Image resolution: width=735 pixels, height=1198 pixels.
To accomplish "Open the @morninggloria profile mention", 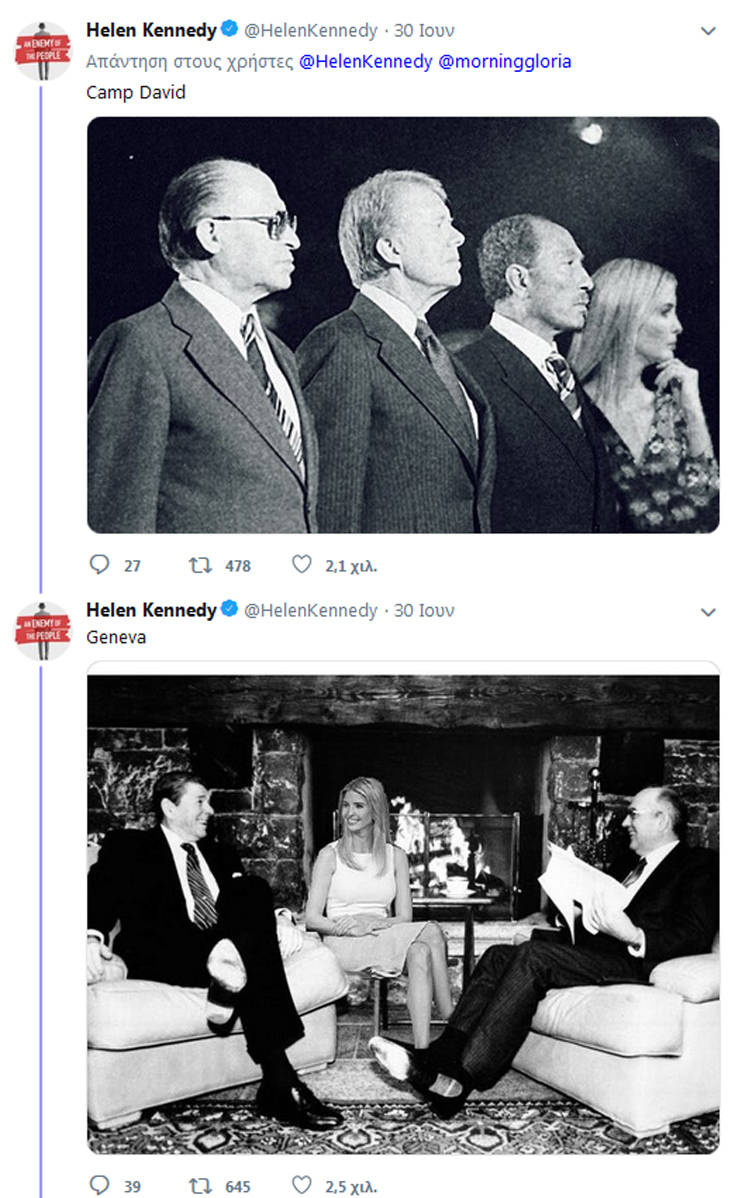I will (x=506, y=62).
